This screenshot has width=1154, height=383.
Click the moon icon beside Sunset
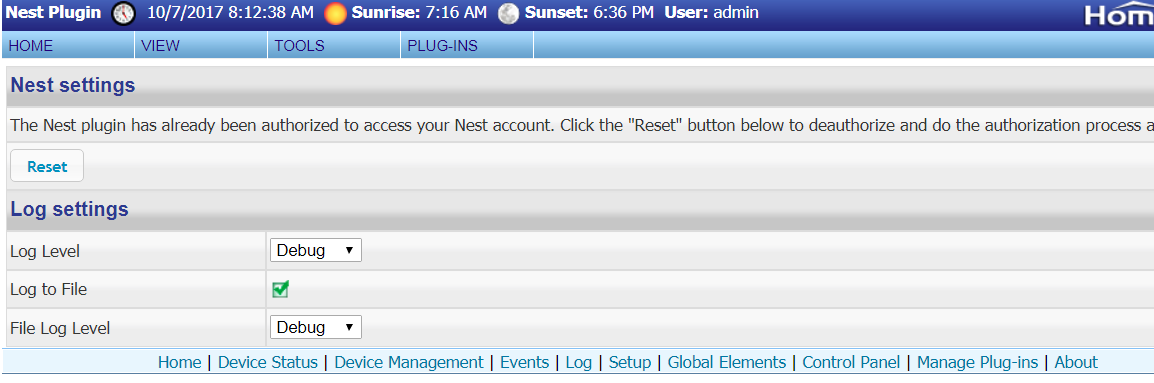point(508,13)
